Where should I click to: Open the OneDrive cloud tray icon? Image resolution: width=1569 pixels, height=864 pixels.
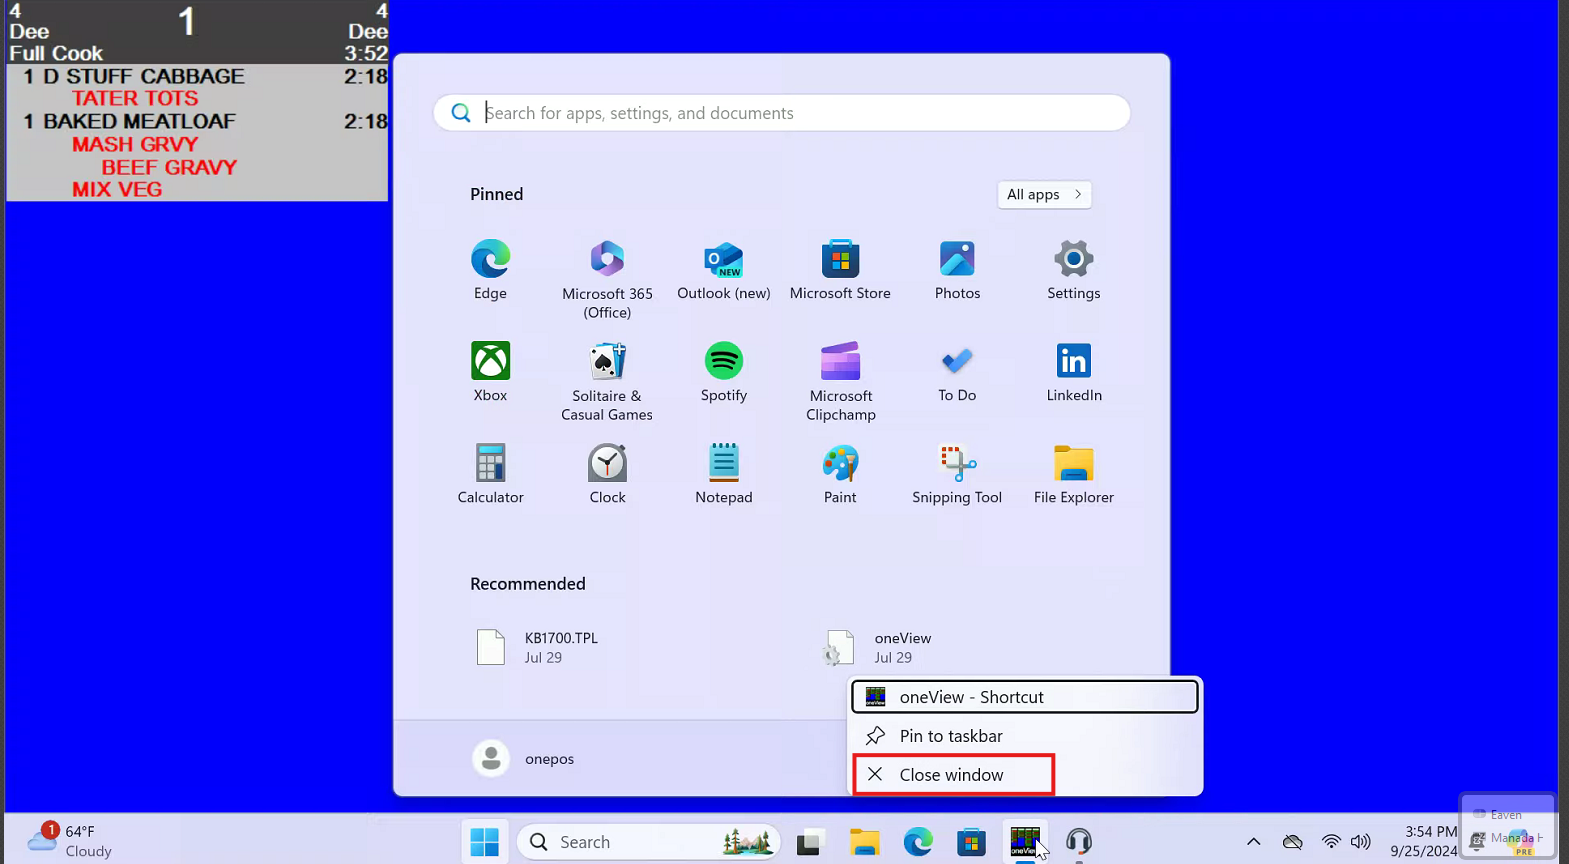pyautogui.click(x=1293, y=842)
